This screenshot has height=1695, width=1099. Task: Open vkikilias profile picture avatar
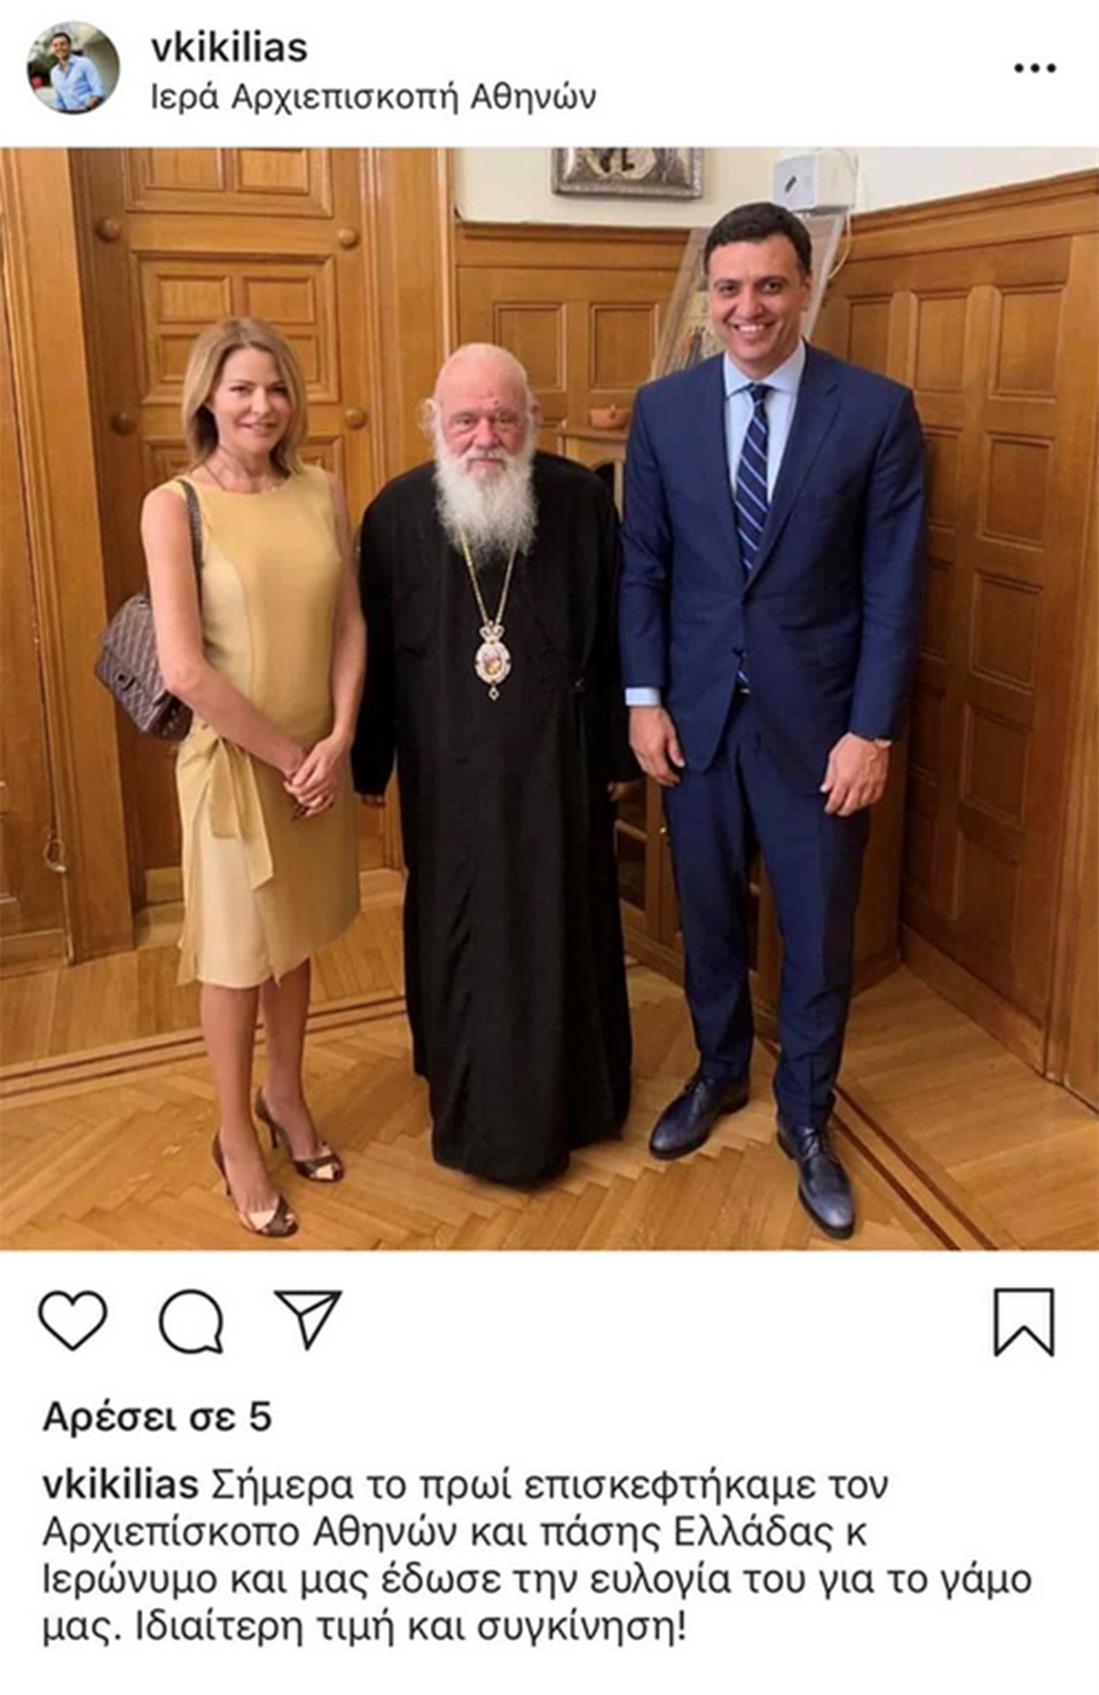[73, 68]
